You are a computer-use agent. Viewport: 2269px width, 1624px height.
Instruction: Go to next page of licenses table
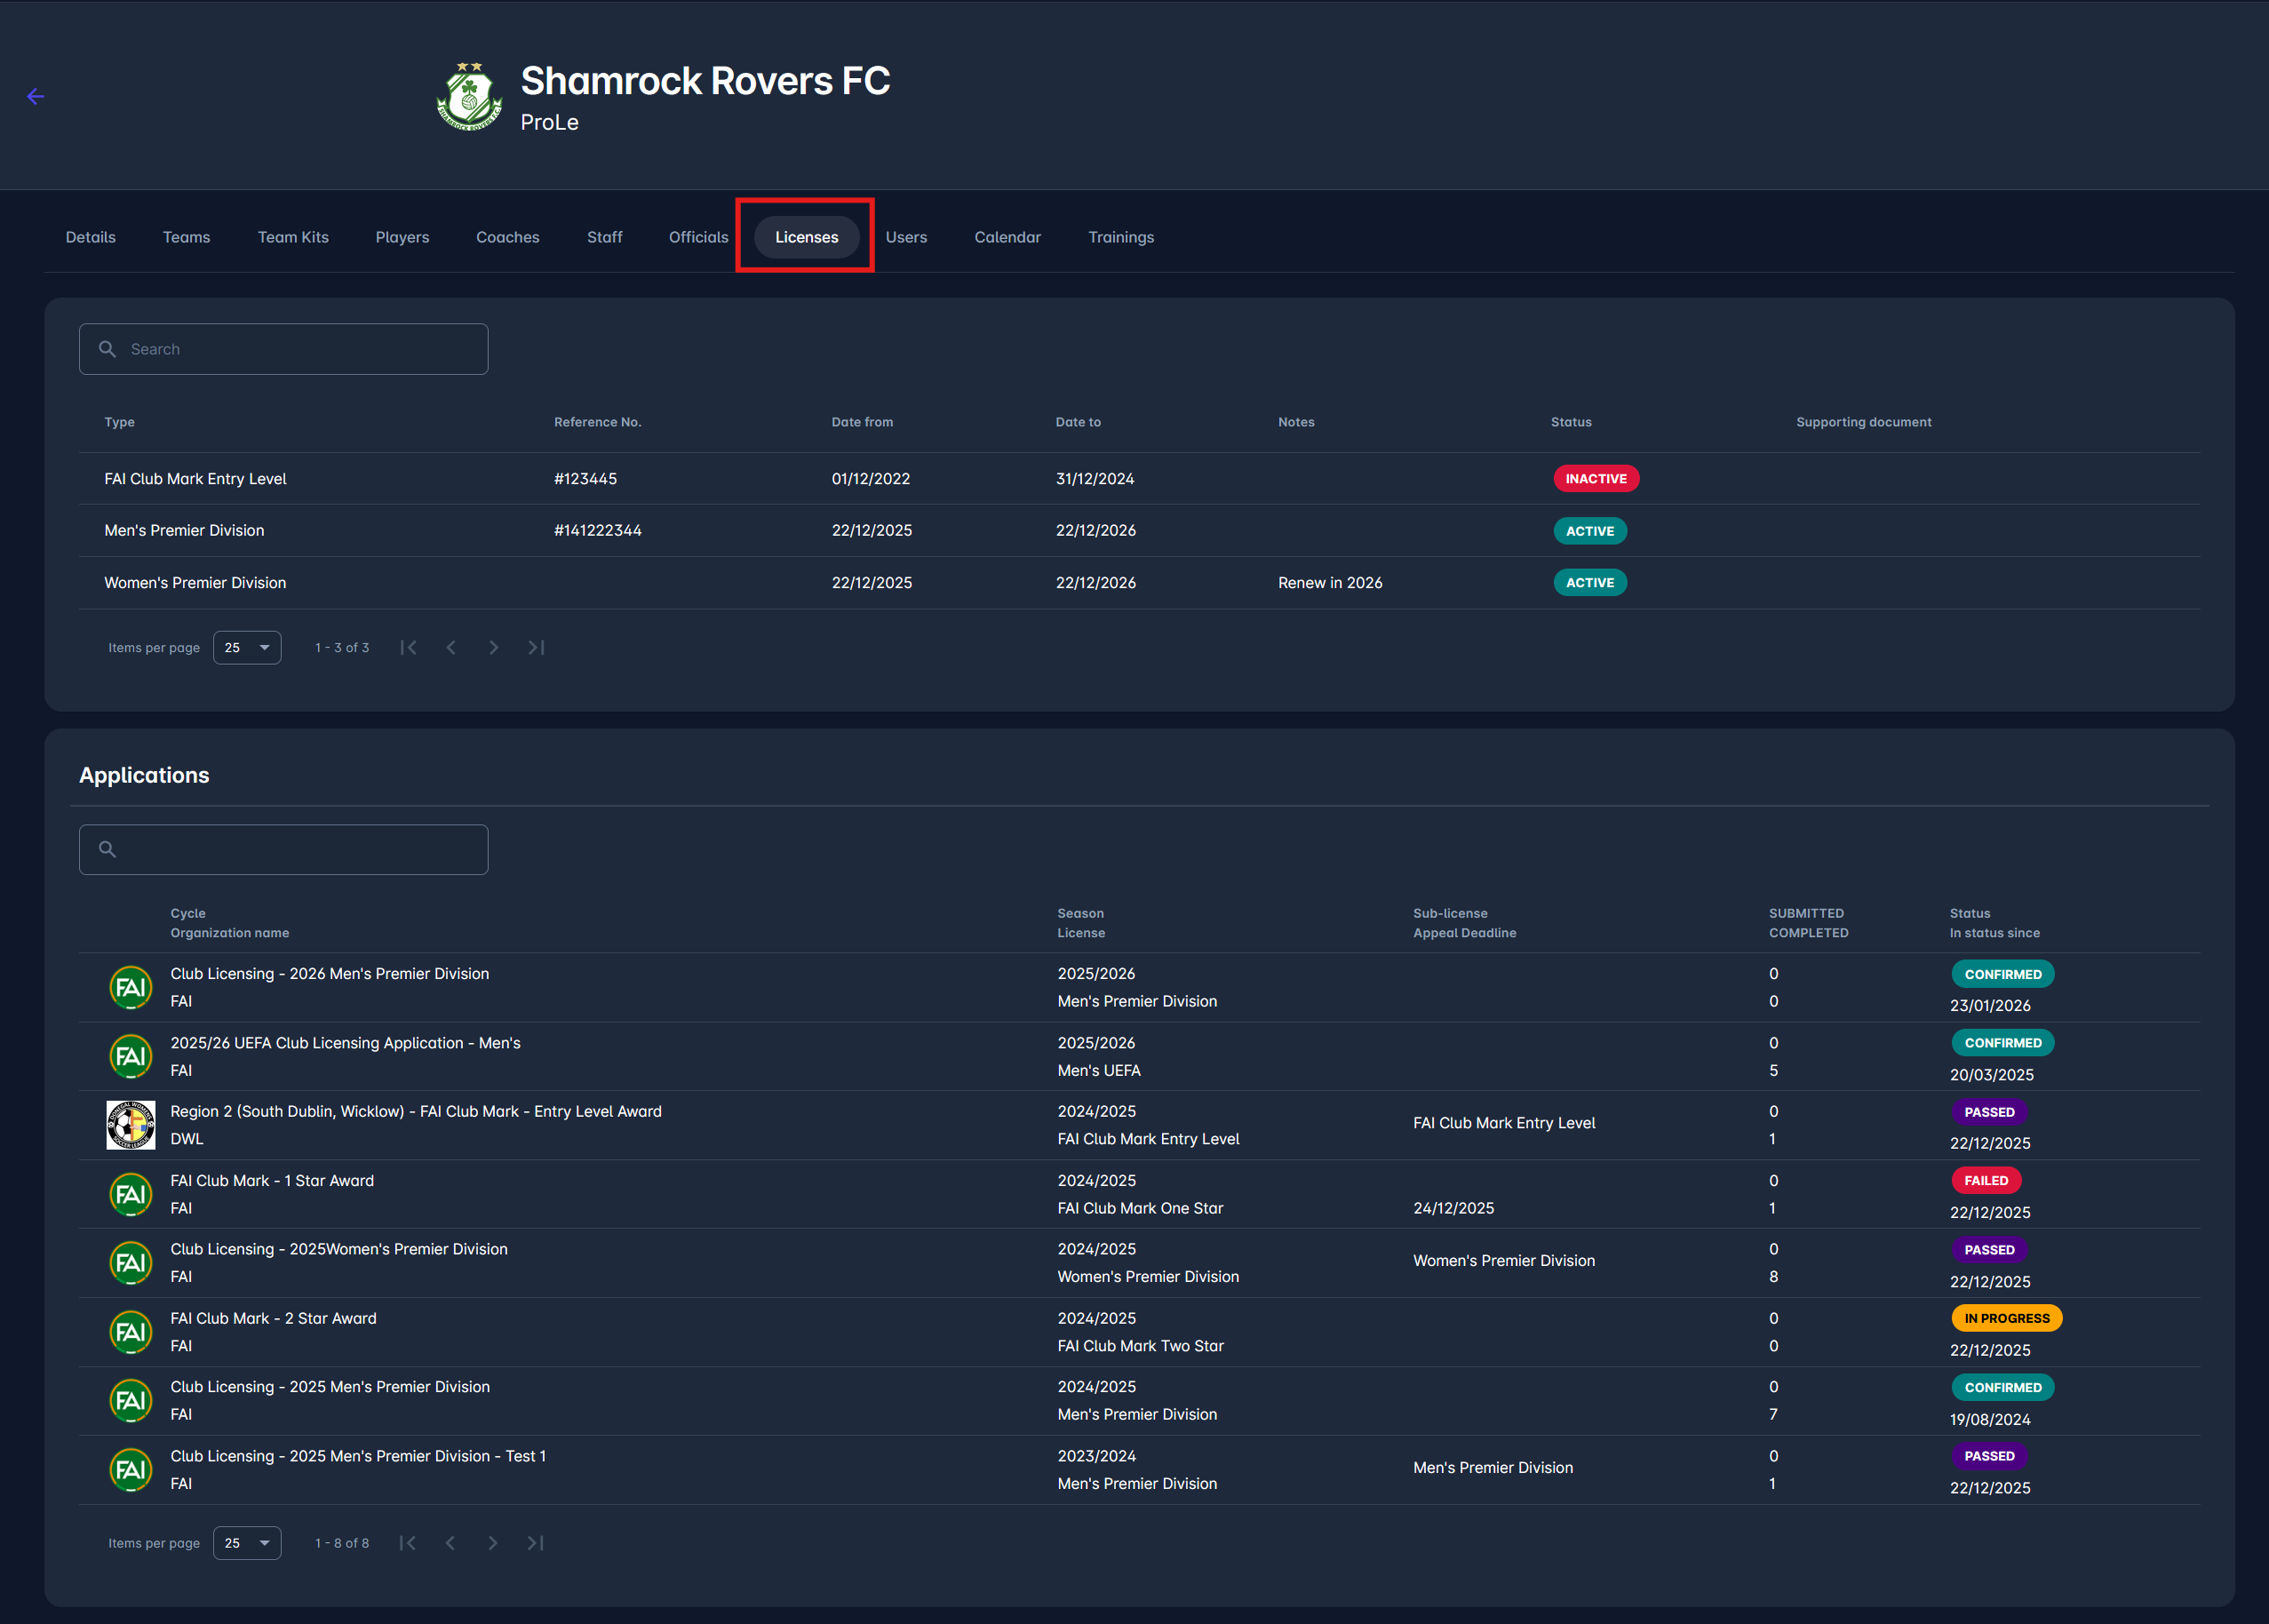click(x=493, y=648)
